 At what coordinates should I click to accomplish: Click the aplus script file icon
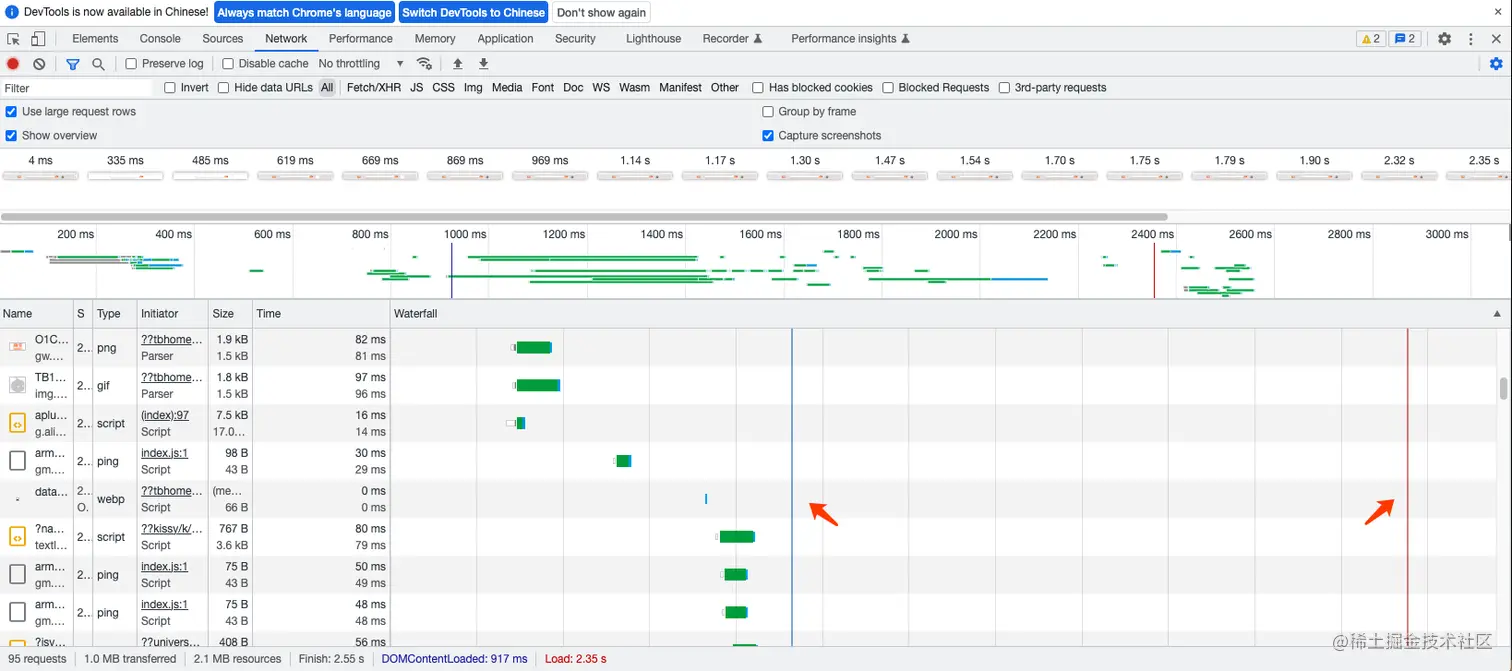17,423
